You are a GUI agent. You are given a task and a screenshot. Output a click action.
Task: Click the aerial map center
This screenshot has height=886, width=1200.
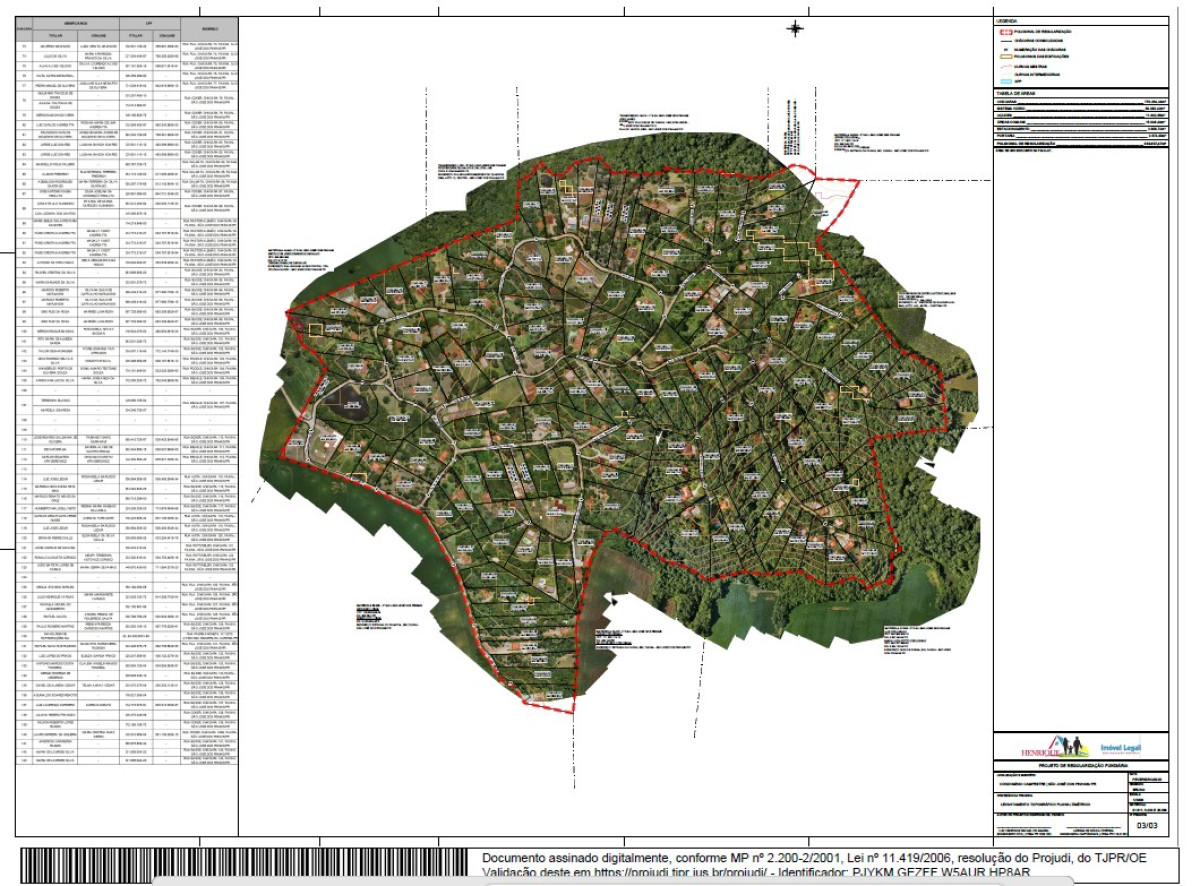coord(618,430)
